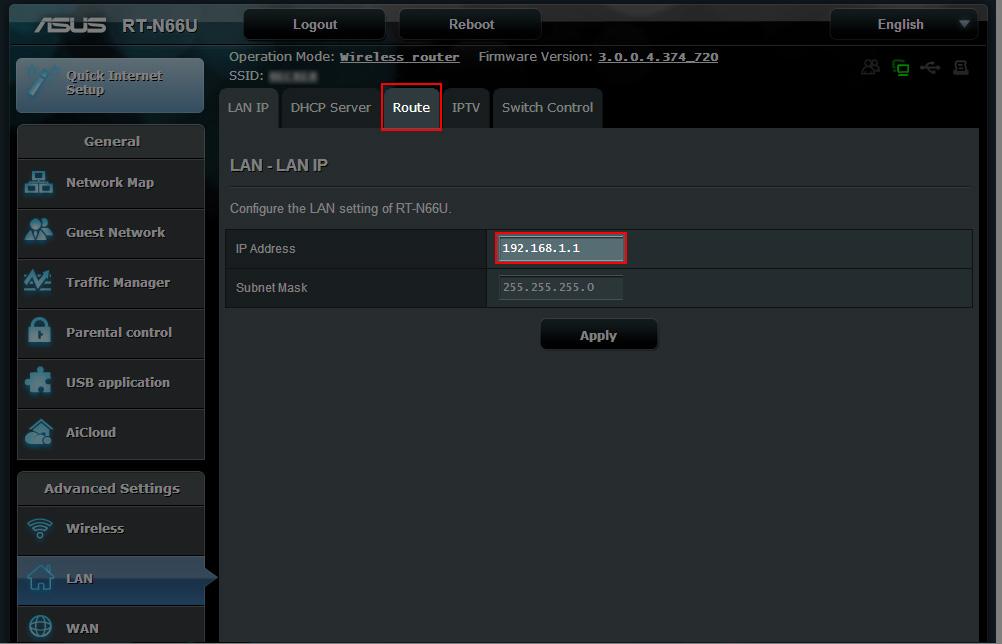The image size is (1002, 644).
Task: Click the LAN - LAN IP heading
Action: tap(279, 165)
